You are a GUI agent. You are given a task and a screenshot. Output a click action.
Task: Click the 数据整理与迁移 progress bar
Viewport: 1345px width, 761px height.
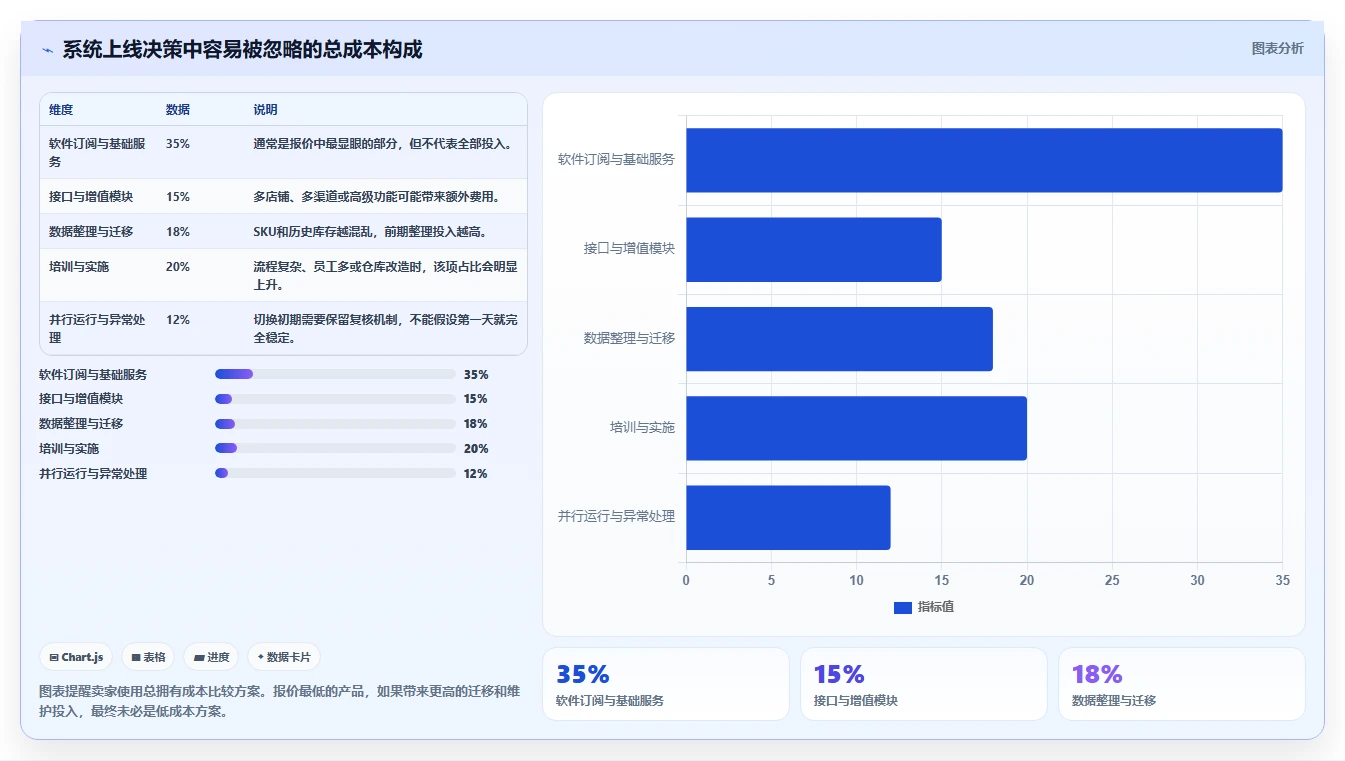pos(335,424)
